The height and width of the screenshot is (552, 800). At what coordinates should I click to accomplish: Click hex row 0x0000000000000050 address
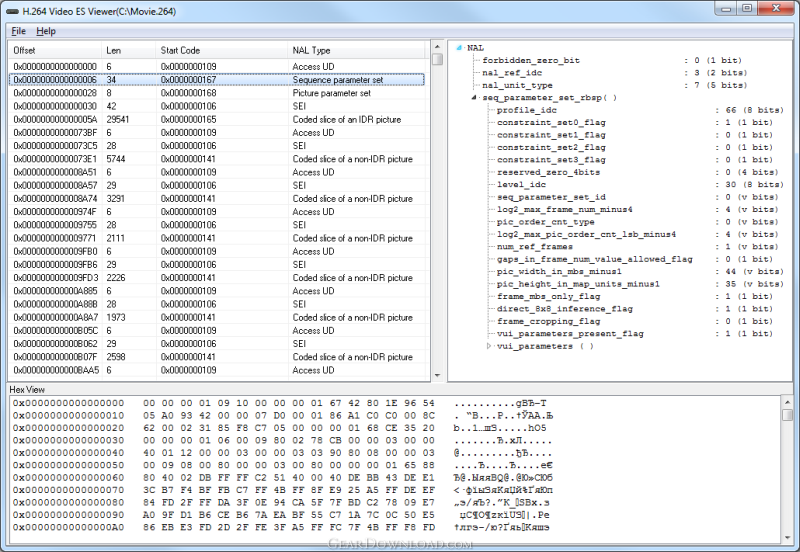coord(68,465)
